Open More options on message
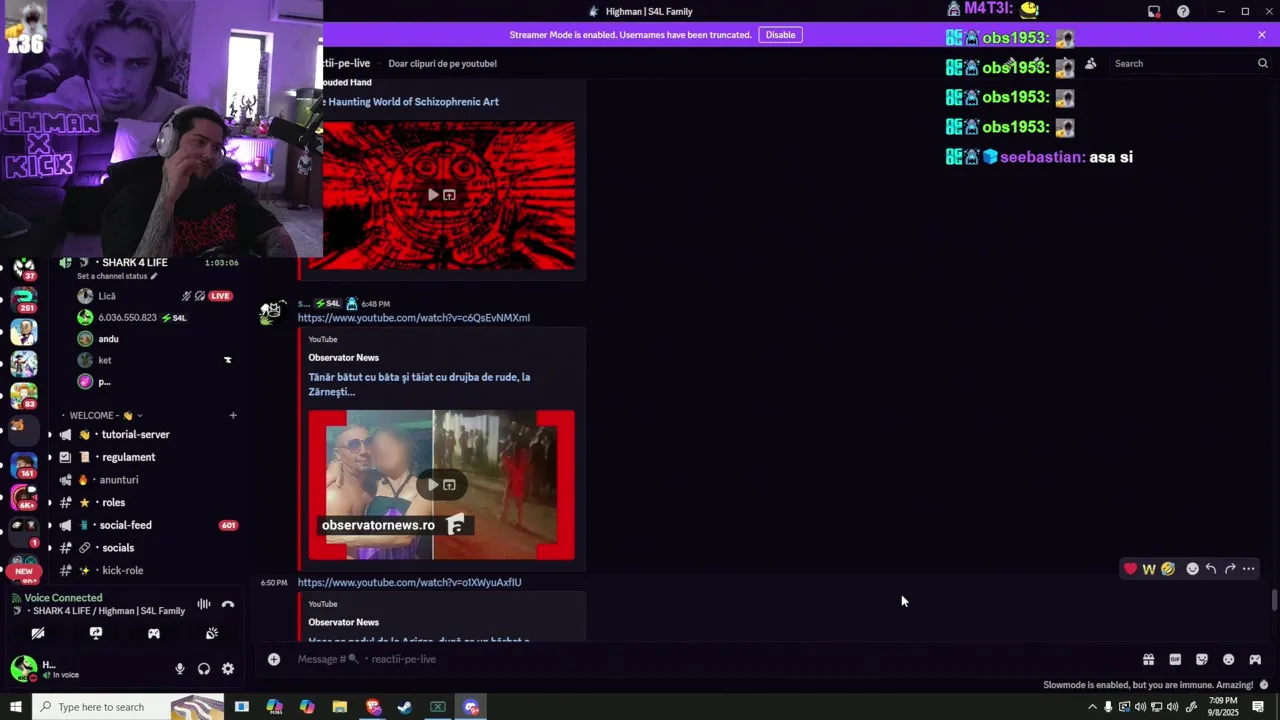Image resolution: width=1280 pixels, height=720 pixels. pos(1249,569)
